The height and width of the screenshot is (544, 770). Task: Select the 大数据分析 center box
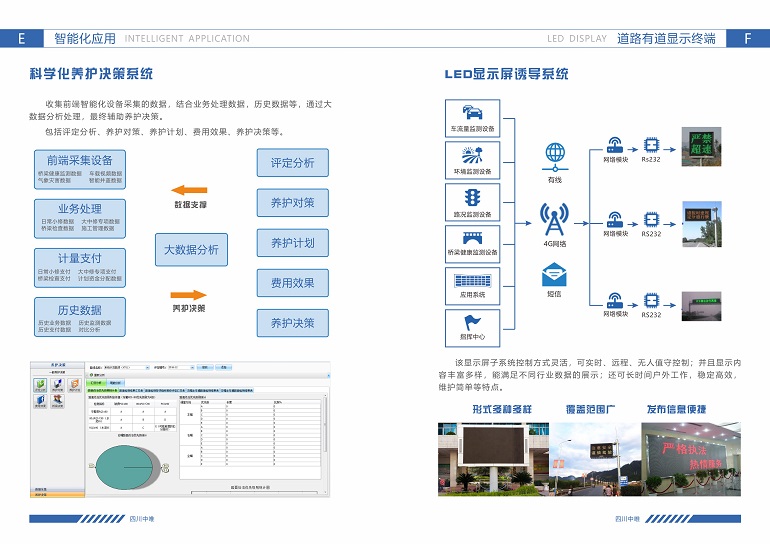pos(191,249)
